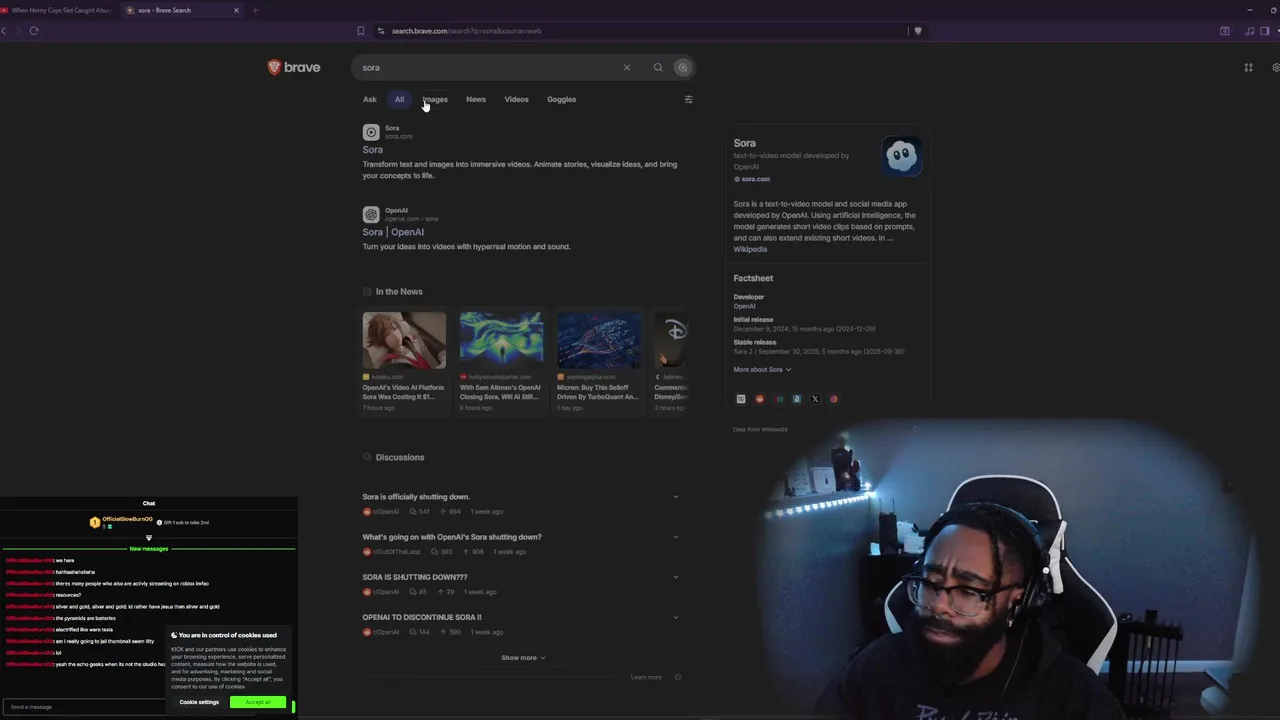The image size is (1280, 720).
Task: Click the OpenAI favicon of the second result
Action: point(371,214)
